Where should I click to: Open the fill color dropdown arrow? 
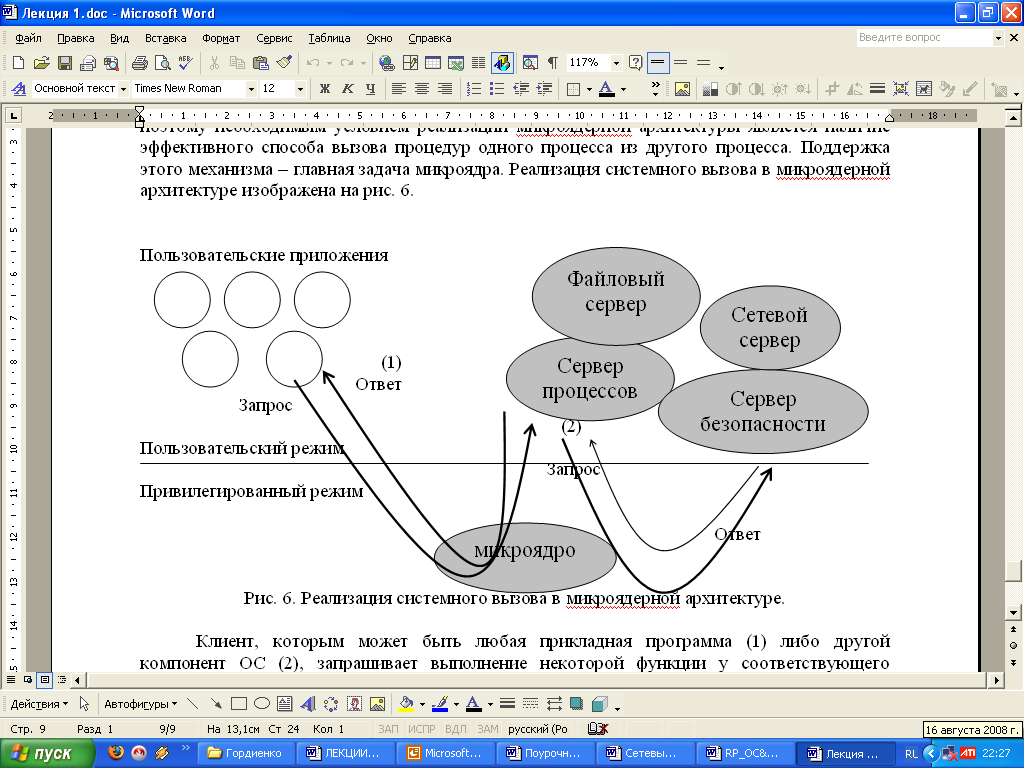422,704
